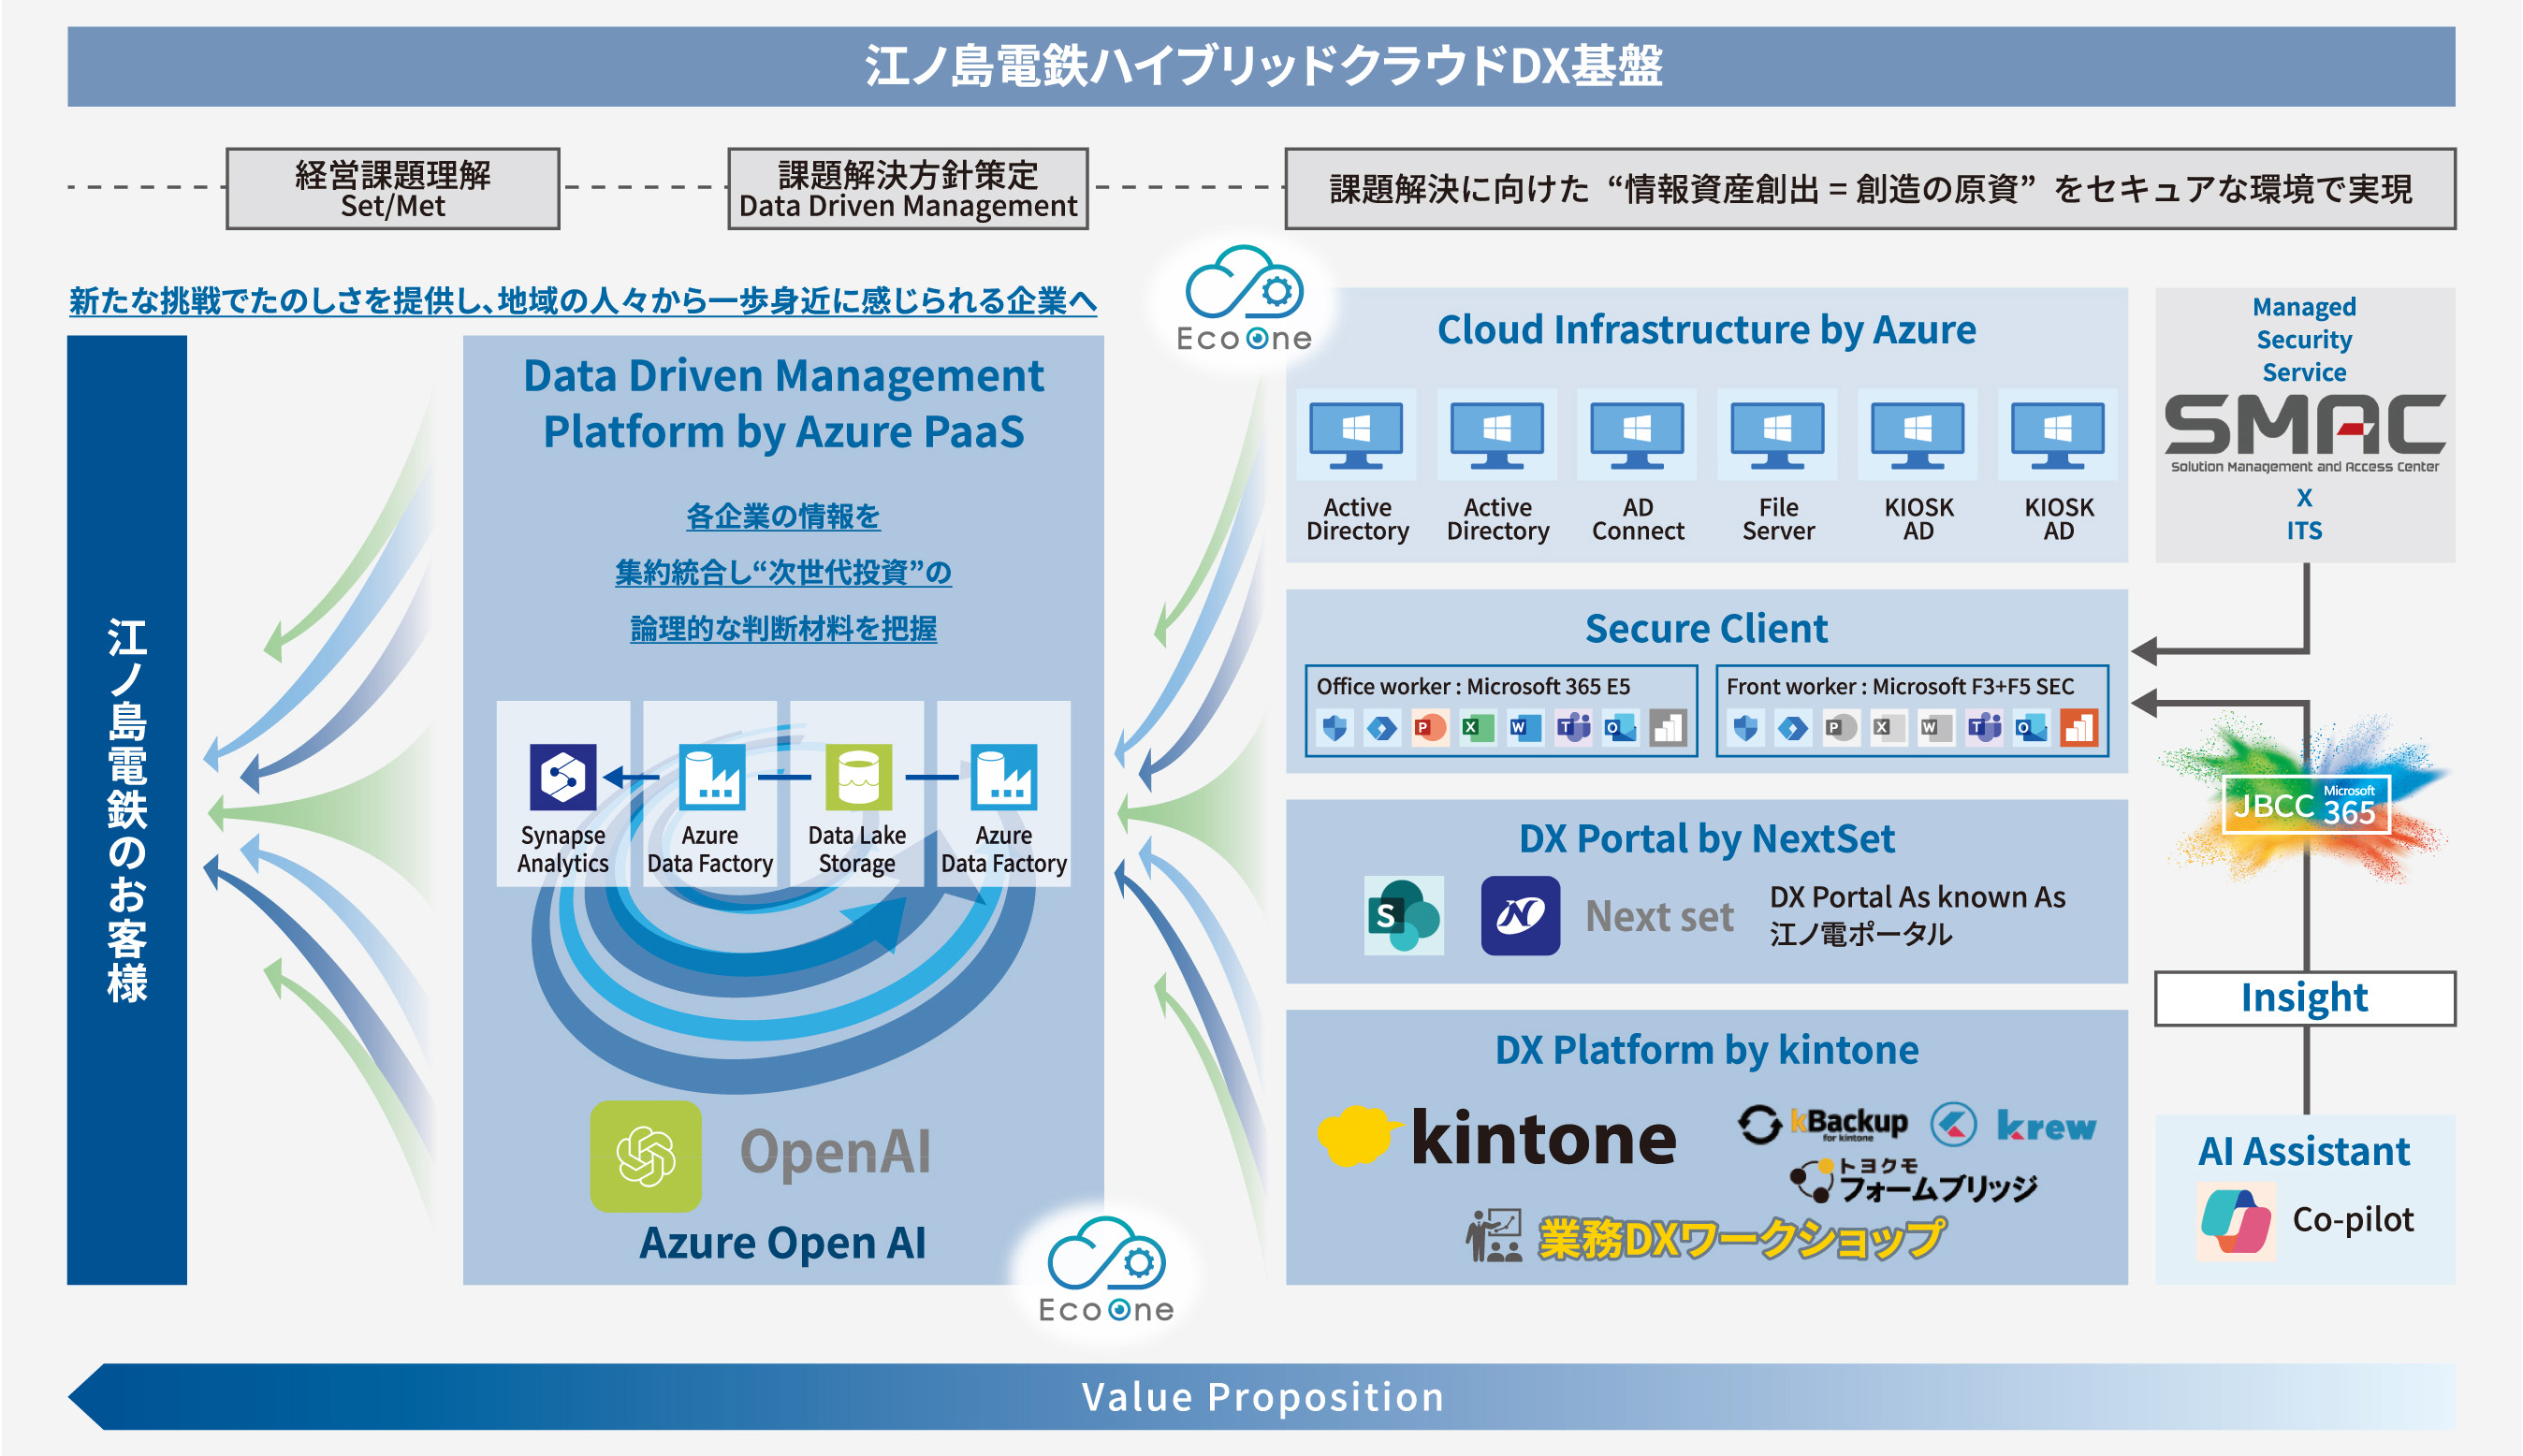Viewport: 2523px width, 1456px height.
Task: Click the AD Connect monitor icon
Action: point(1637,435)
